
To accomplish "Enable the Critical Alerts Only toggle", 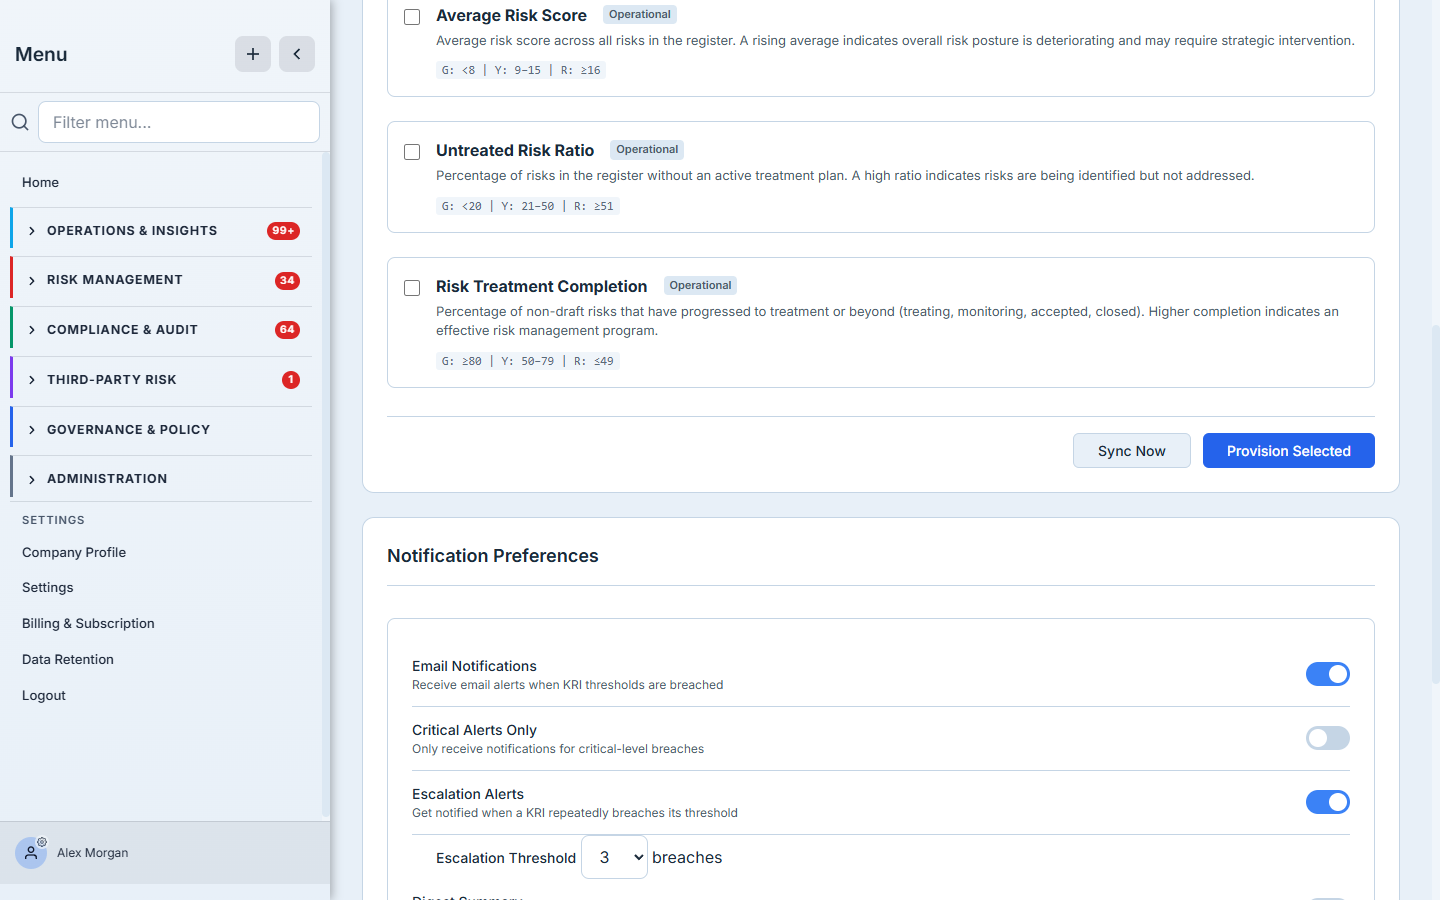I will point(1328,738).
